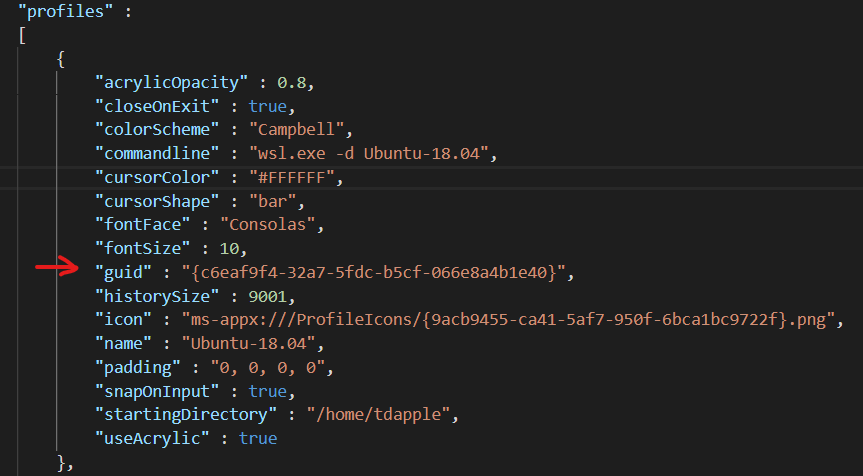863x476 pixels.
Task: Click the fontSize number 10
Action: click(x=229, y=249)
